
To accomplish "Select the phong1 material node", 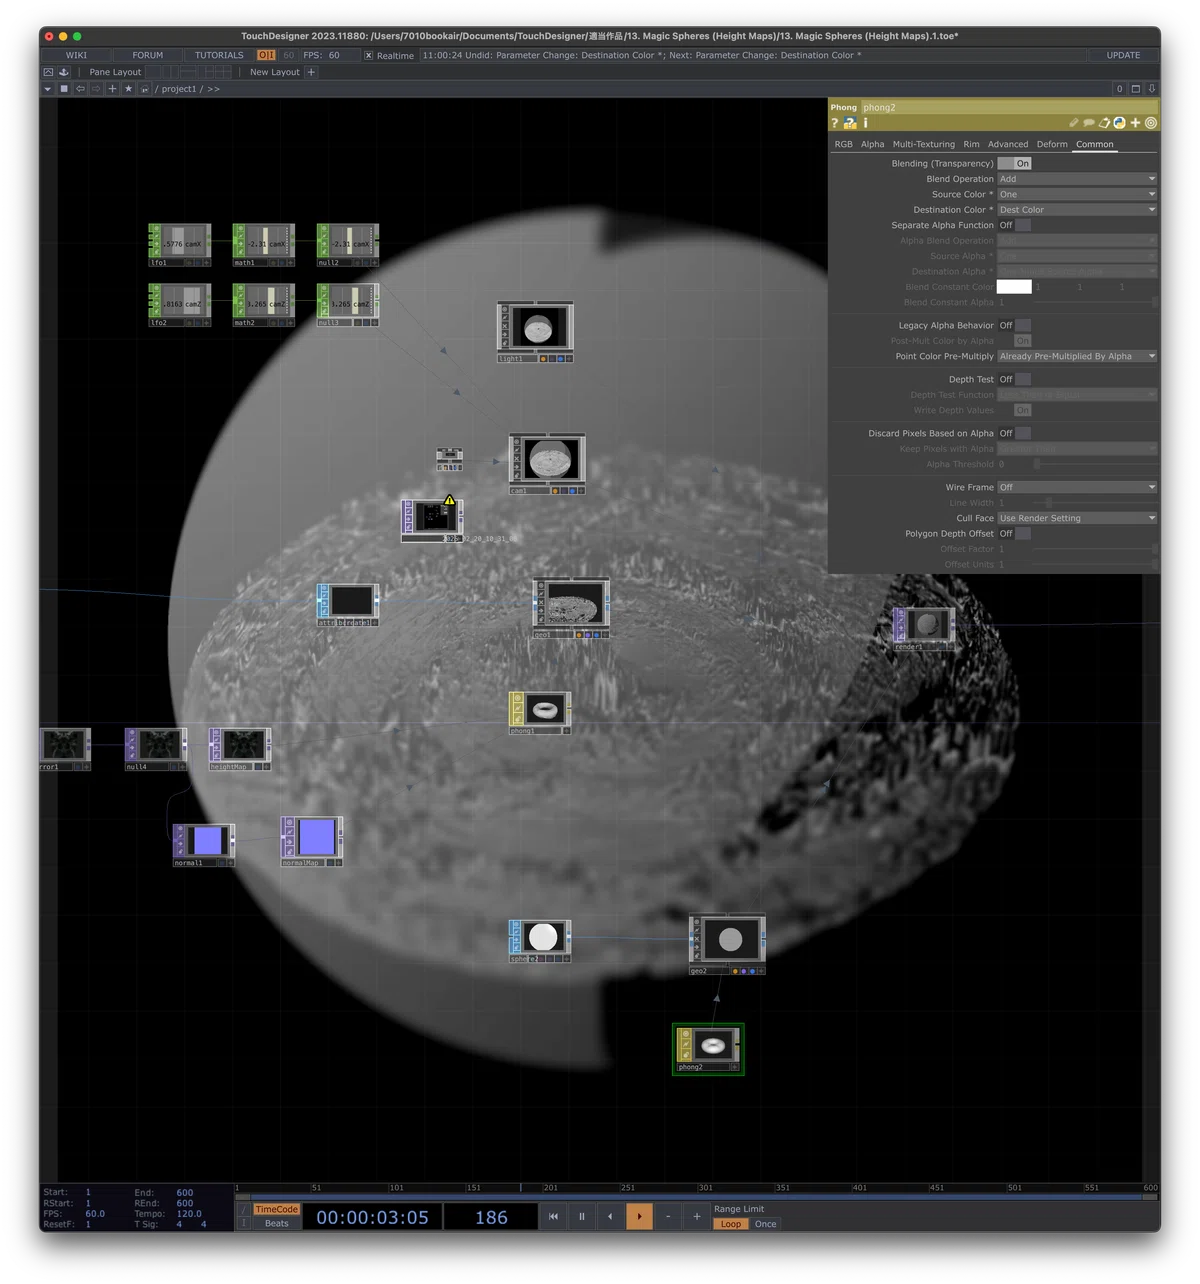I will point(540,712).
